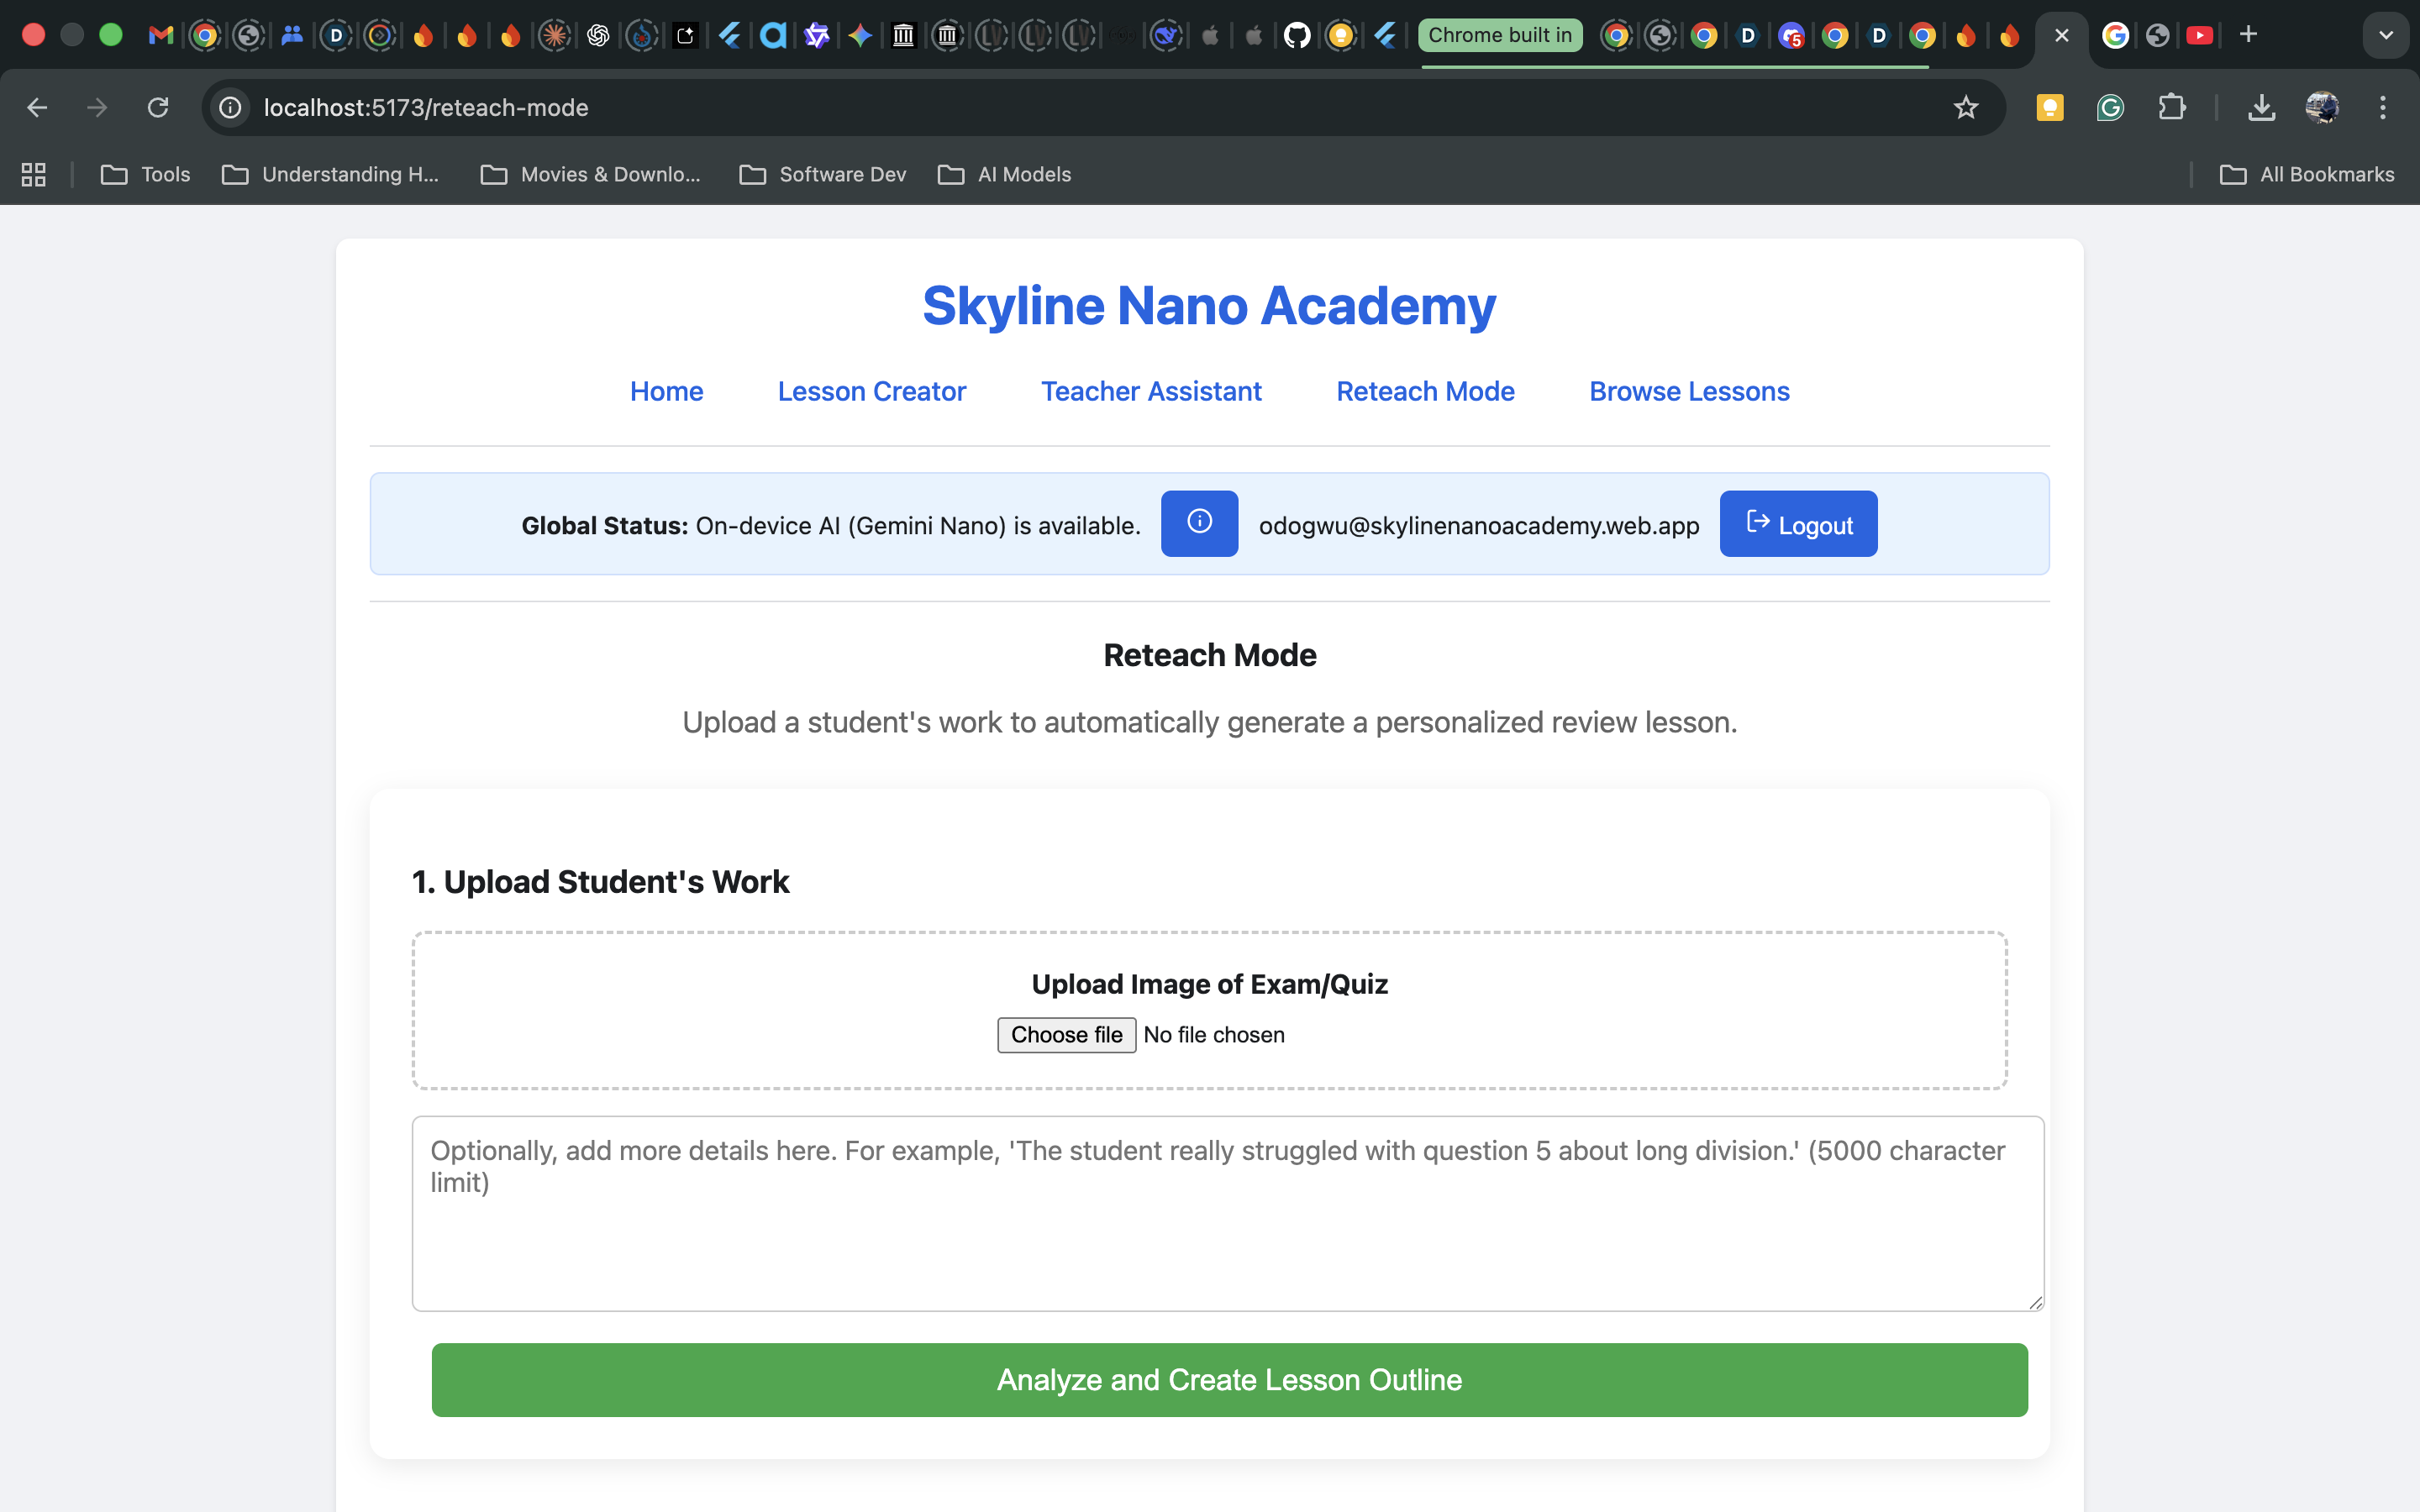This screenshot has height=1512, width=2420.
Task: Open the Chrome extensions puzzle icon
Action: coord(2171,108)
